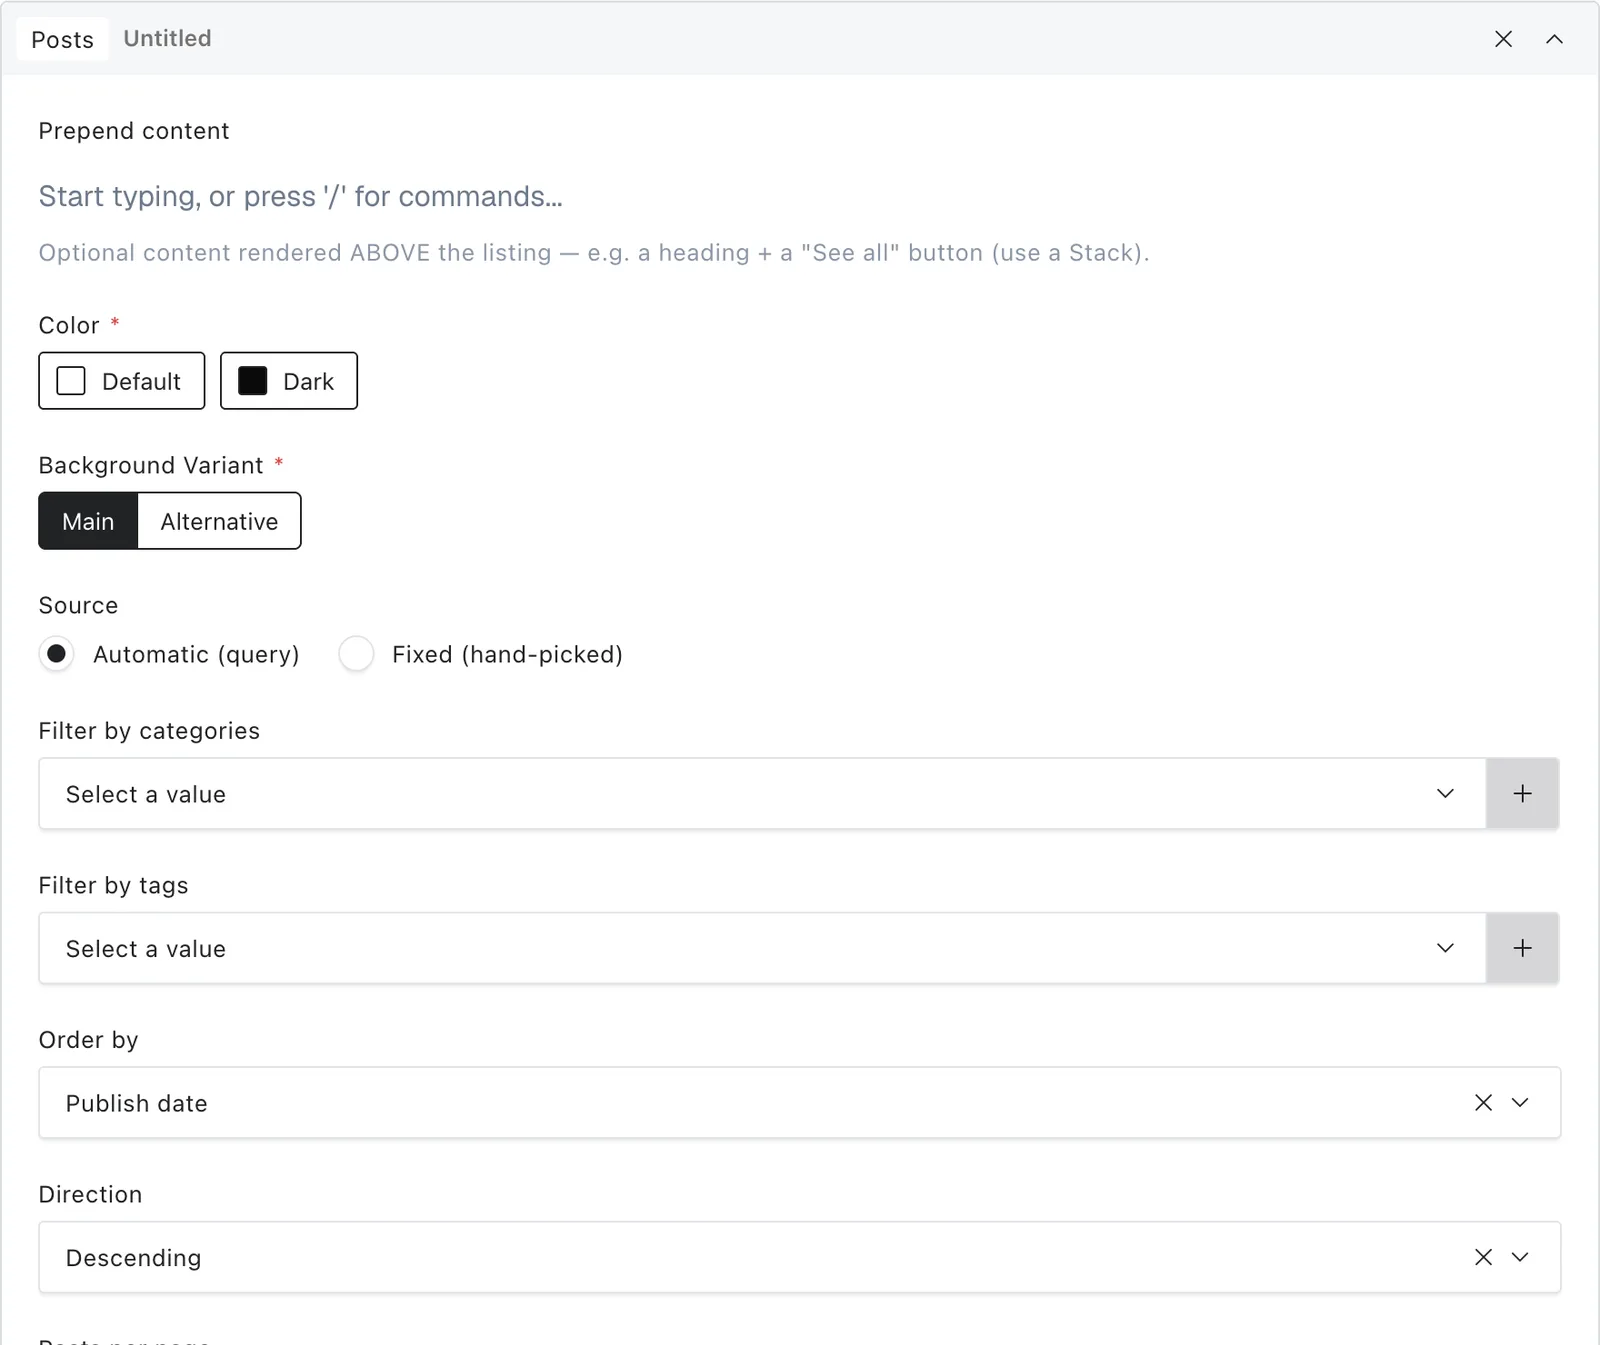Clear the Publish date selection
1600x1345 pixels.
pyautogui.click(x=1483, y=1102)
